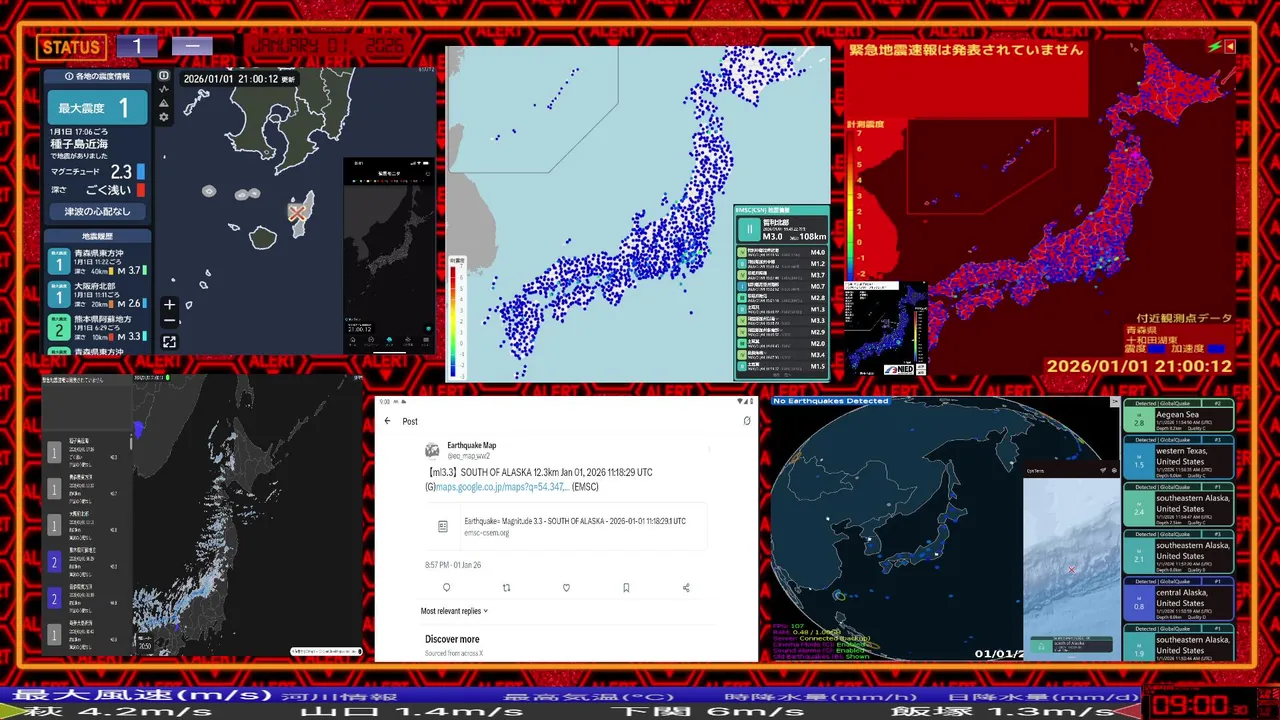Click the pause icon in the EMSC panel
This screenshot has width=1280, height=720.
pos(747,229)
